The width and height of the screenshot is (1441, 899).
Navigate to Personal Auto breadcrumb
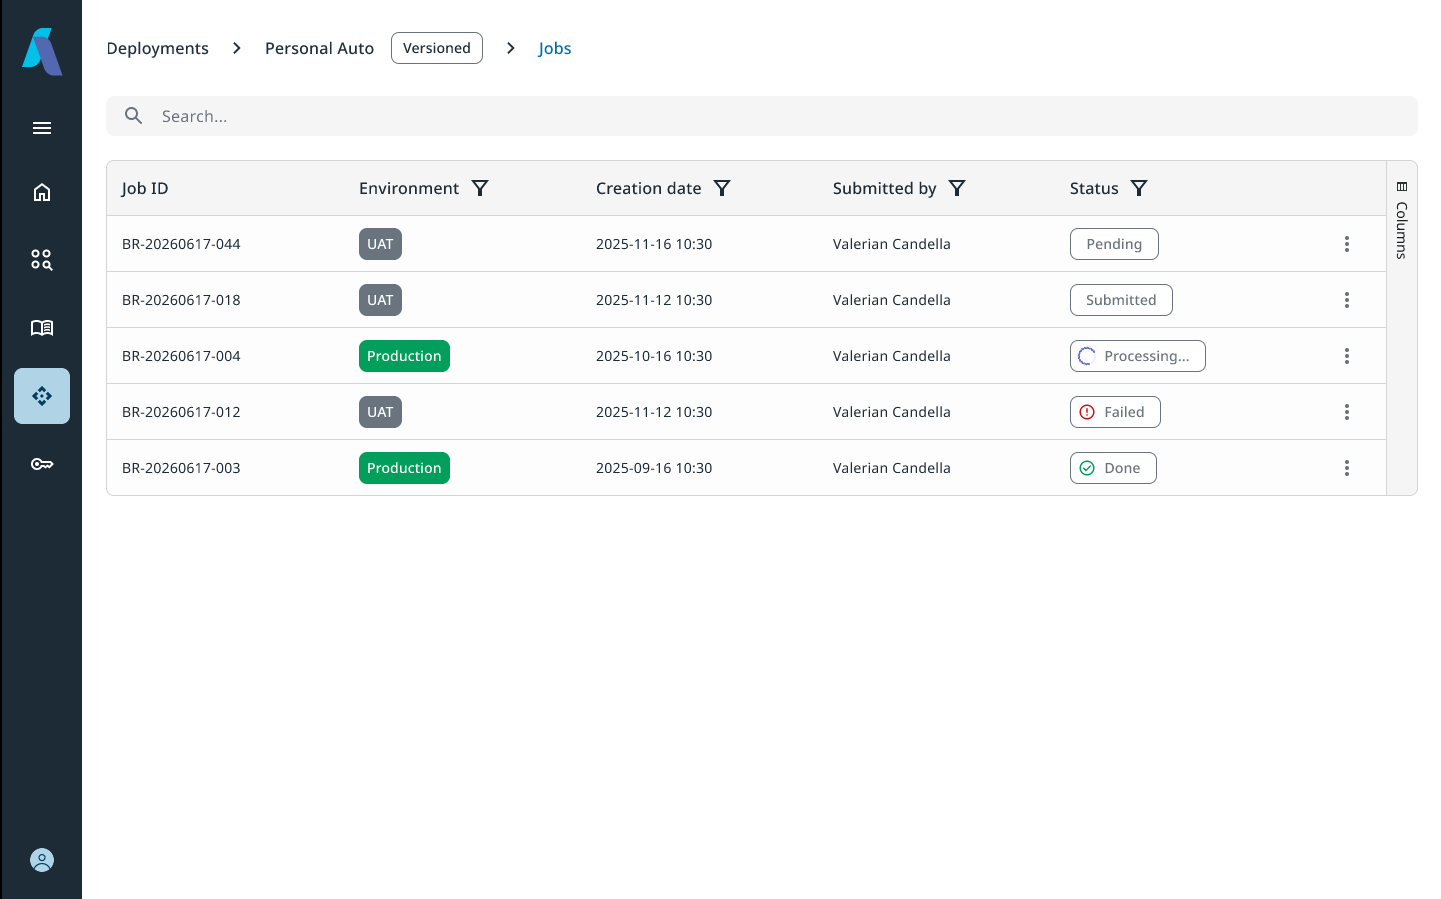[x=319, y=48]
